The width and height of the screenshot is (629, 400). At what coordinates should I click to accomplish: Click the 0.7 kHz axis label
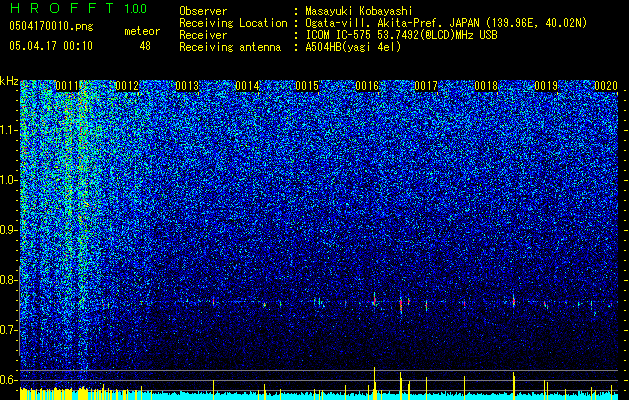coord(9,330)
